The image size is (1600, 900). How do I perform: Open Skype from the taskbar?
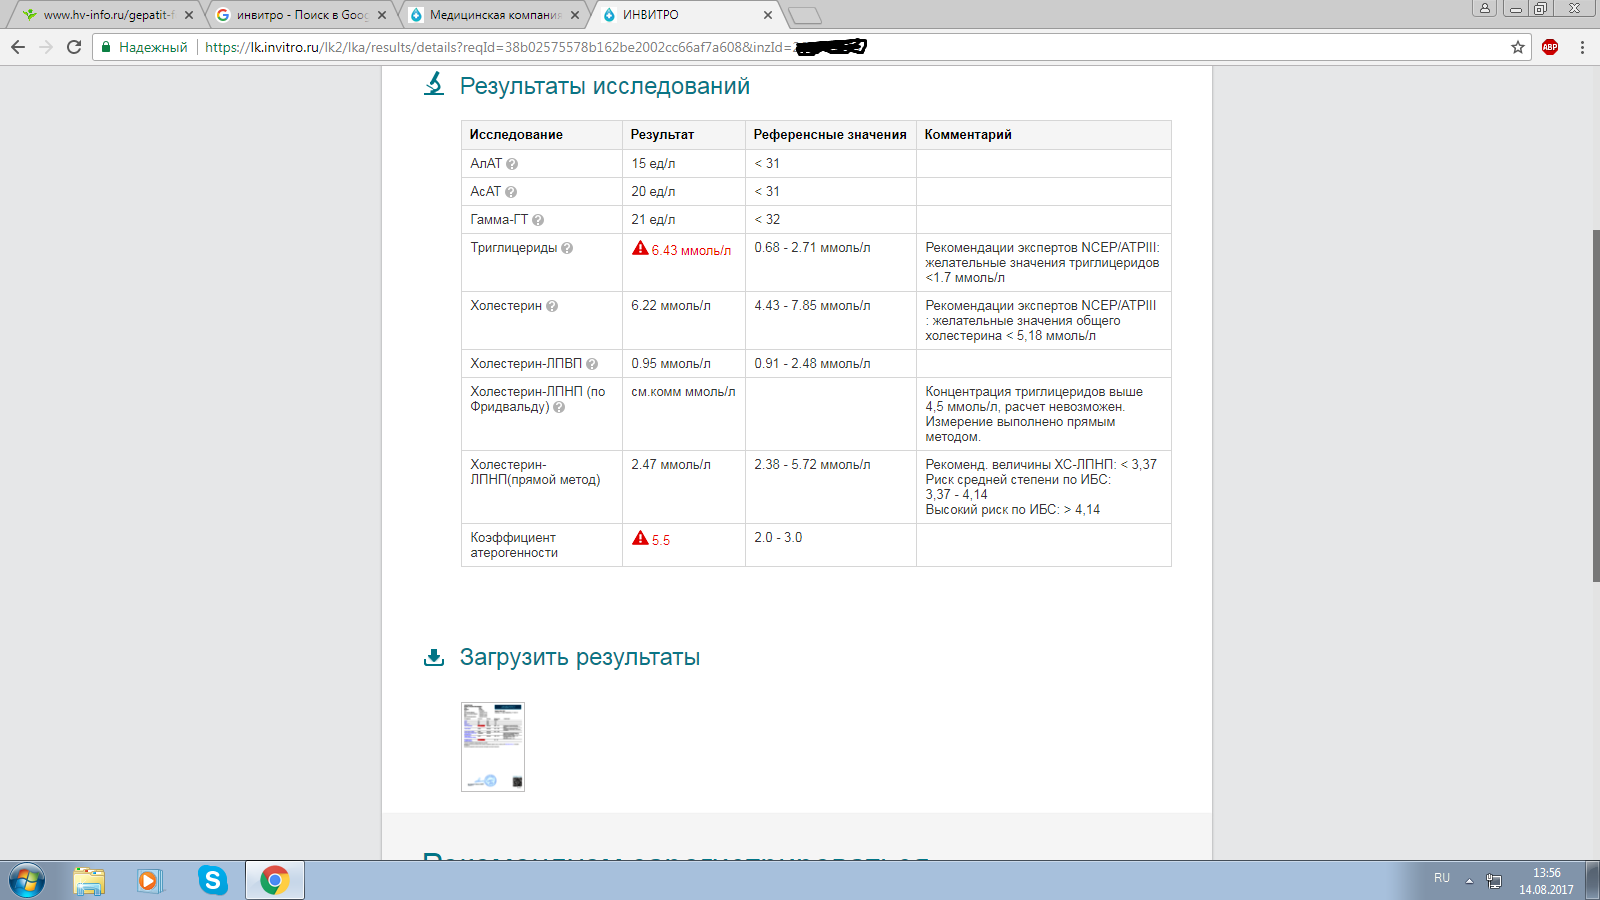[x=212, y=880]
